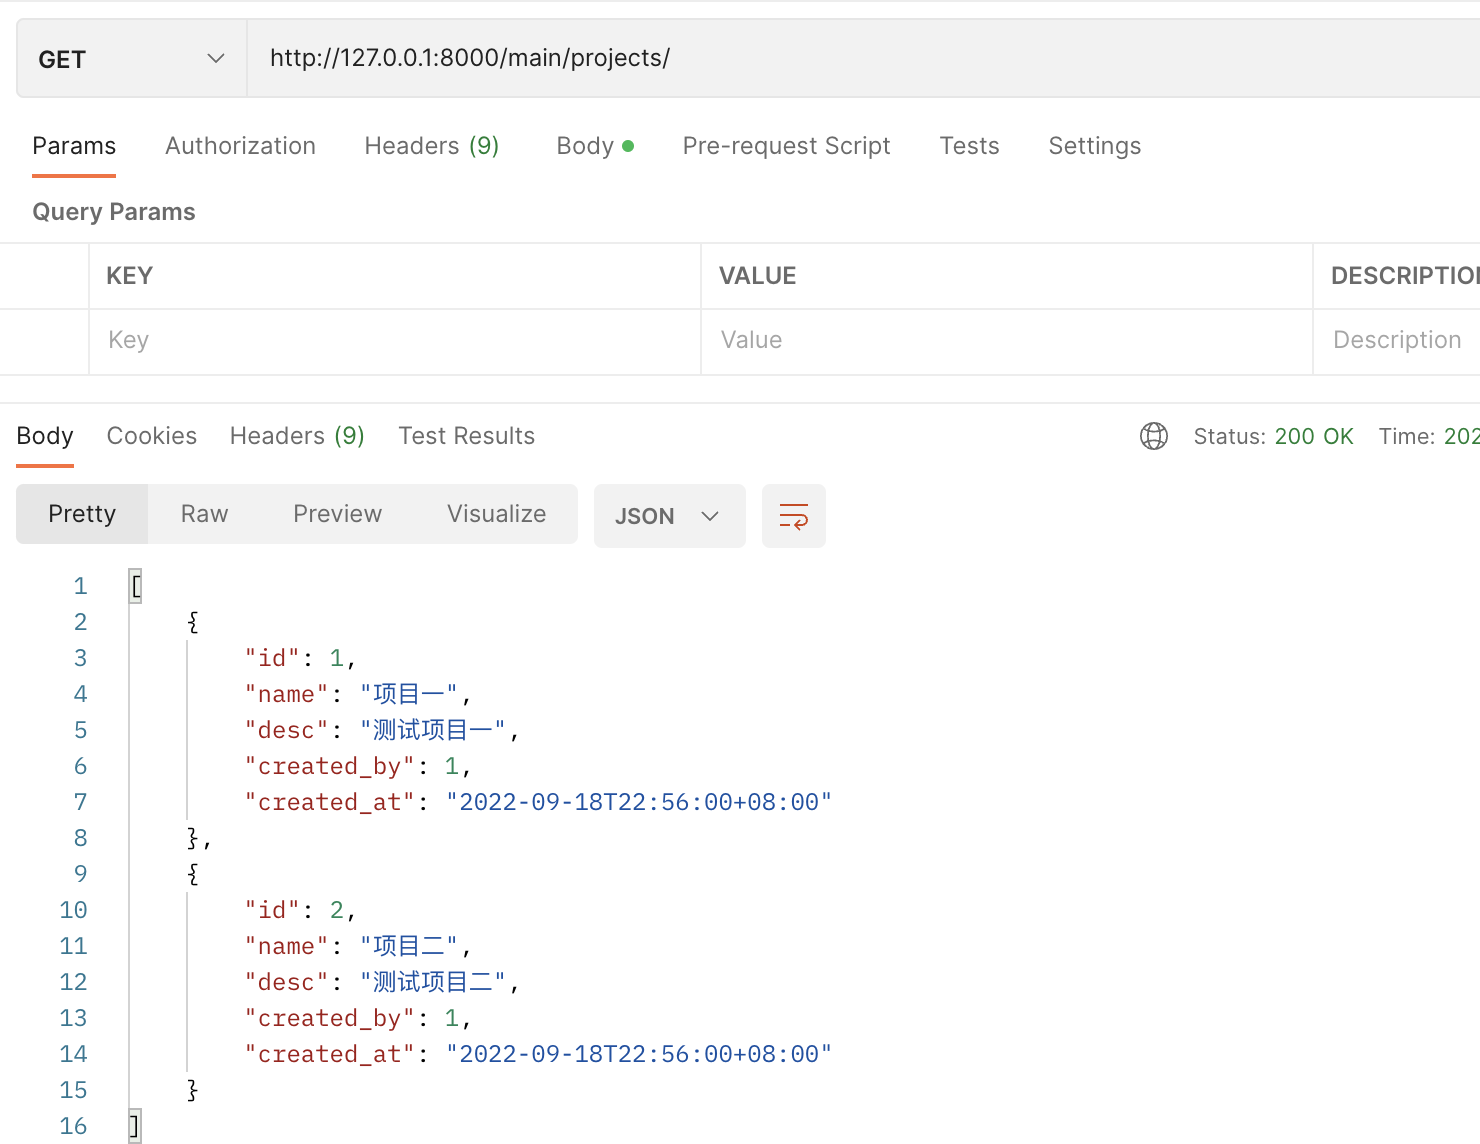Click the VALUE column header
Viewport: 1480px width, 1144px height.
758,276
